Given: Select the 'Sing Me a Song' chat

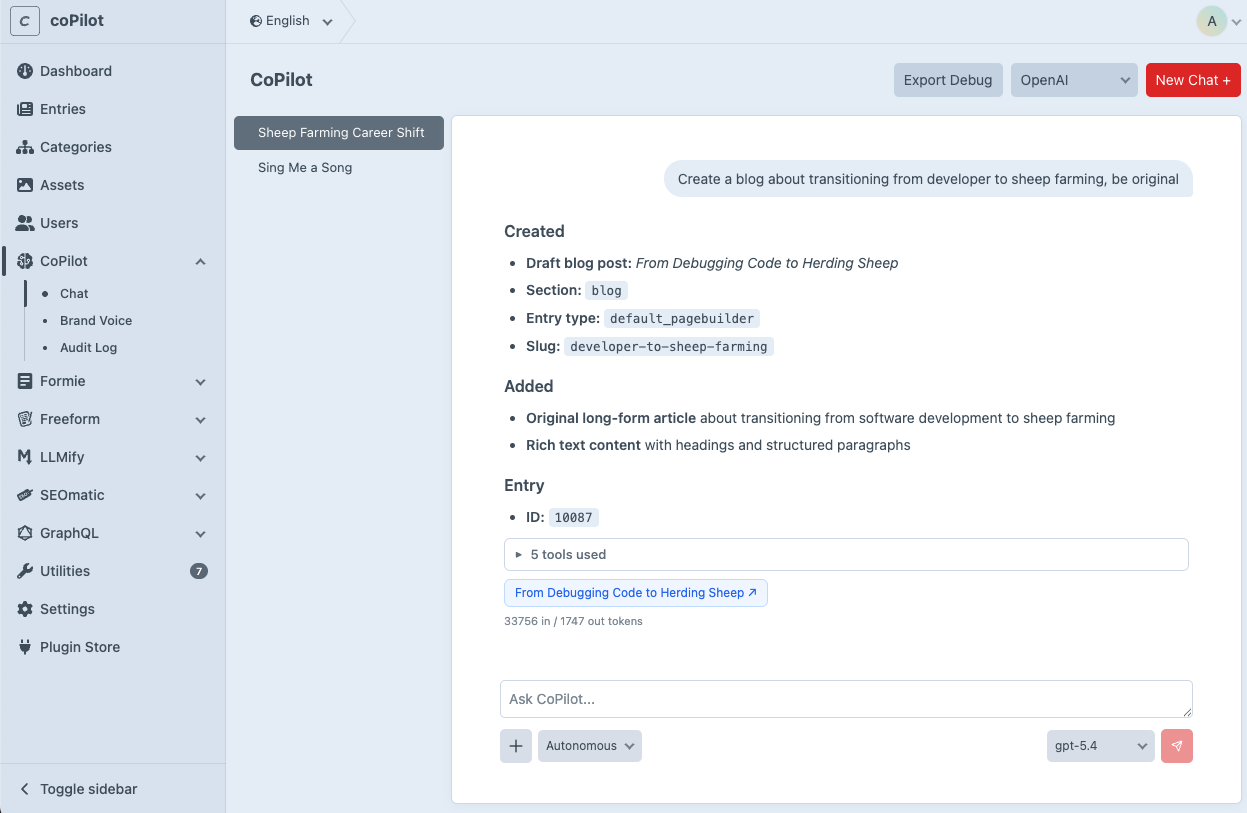Looking at the screenshot, I should (x=305, y=168).
